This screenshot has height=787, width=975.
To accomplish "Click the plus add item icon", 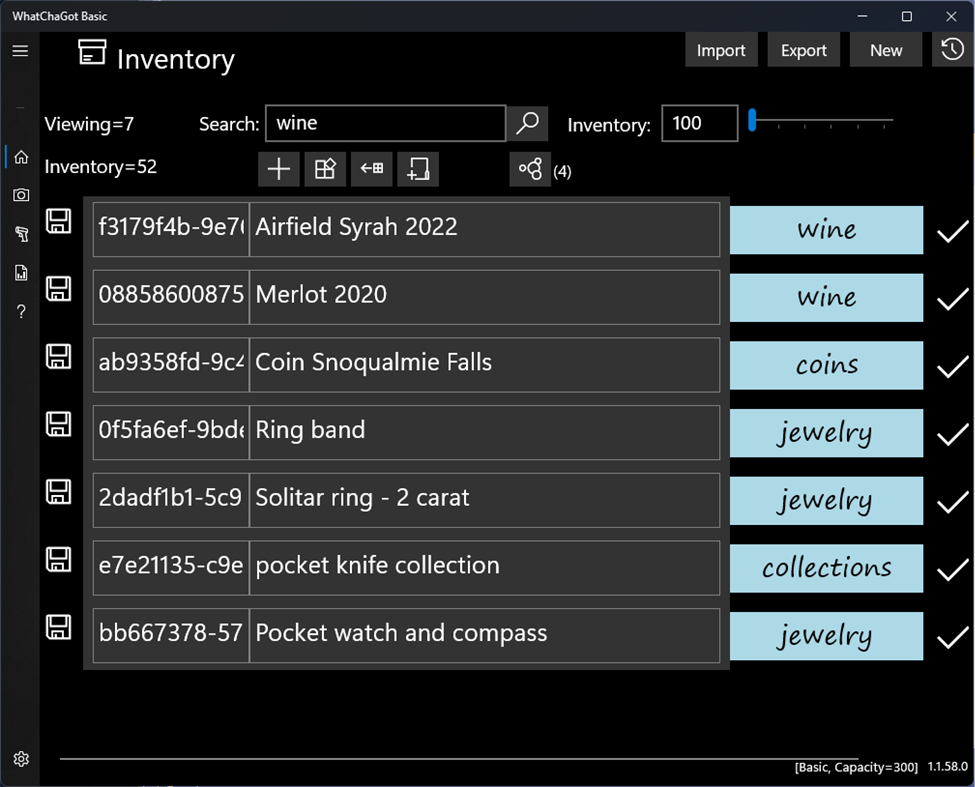I will [x=279, y=169].
